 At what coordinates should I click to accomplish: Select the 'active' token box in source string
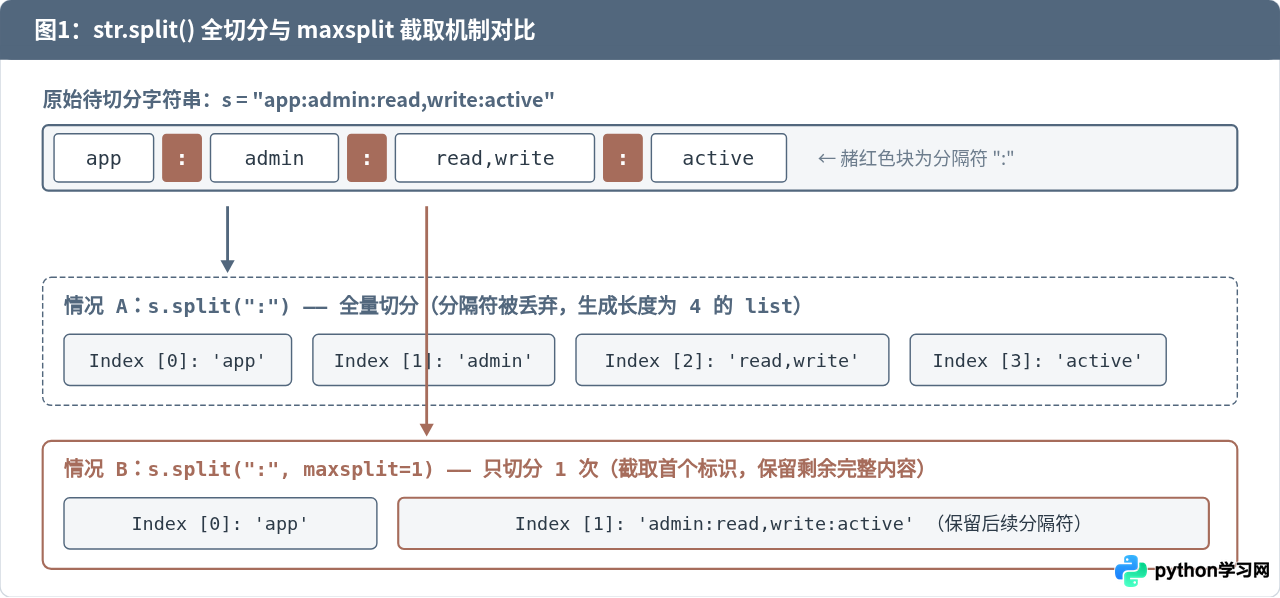[x=718, y=158]
